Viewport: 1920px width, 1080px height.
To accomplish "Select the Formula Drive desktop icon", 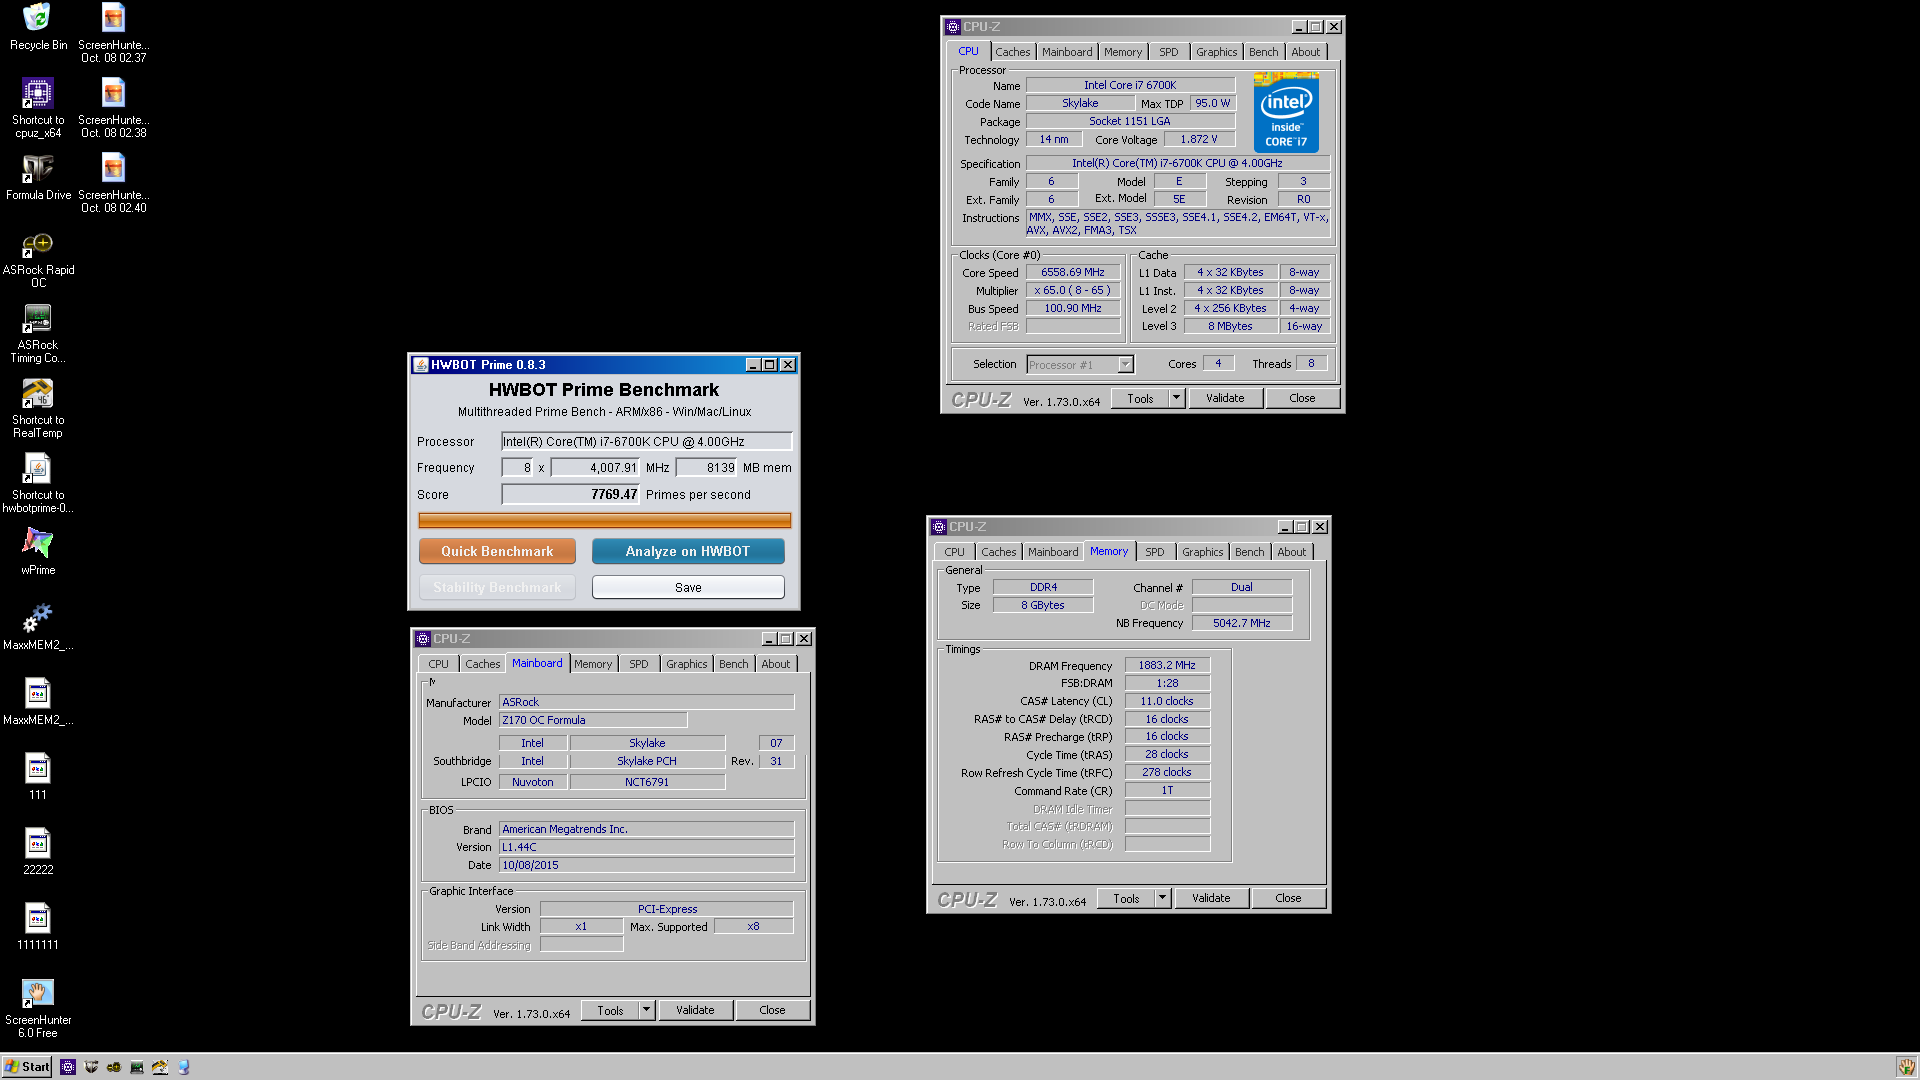I will [x=38, y=176].
